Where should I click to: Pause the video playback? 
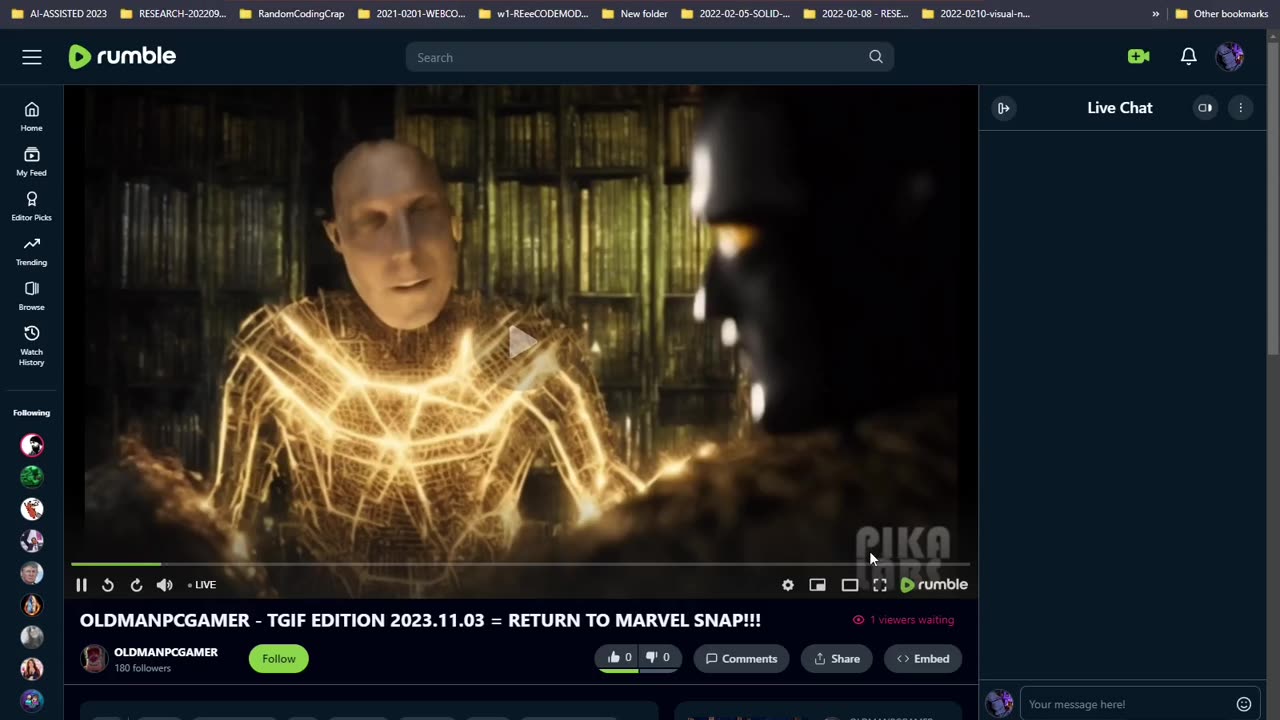tap(81, 585)
